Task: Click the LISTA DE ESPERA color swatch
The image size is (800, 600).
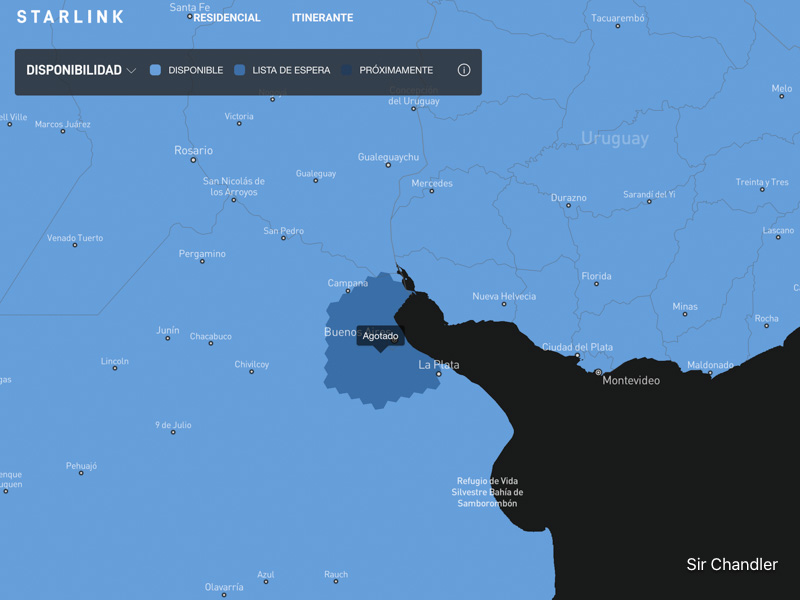Action: 240,71
